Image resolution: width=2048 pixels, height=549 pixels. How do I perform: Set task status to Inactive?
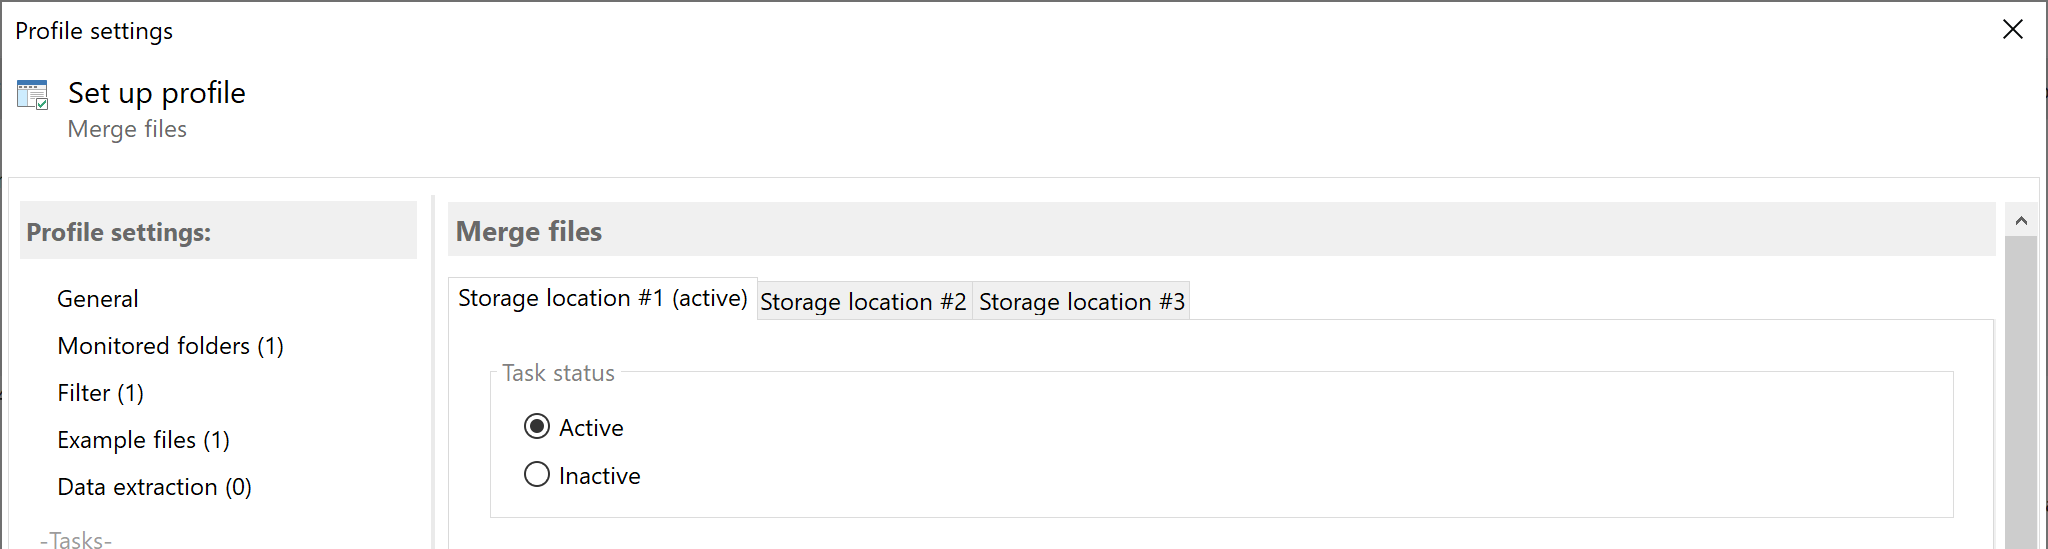point(537,474)
